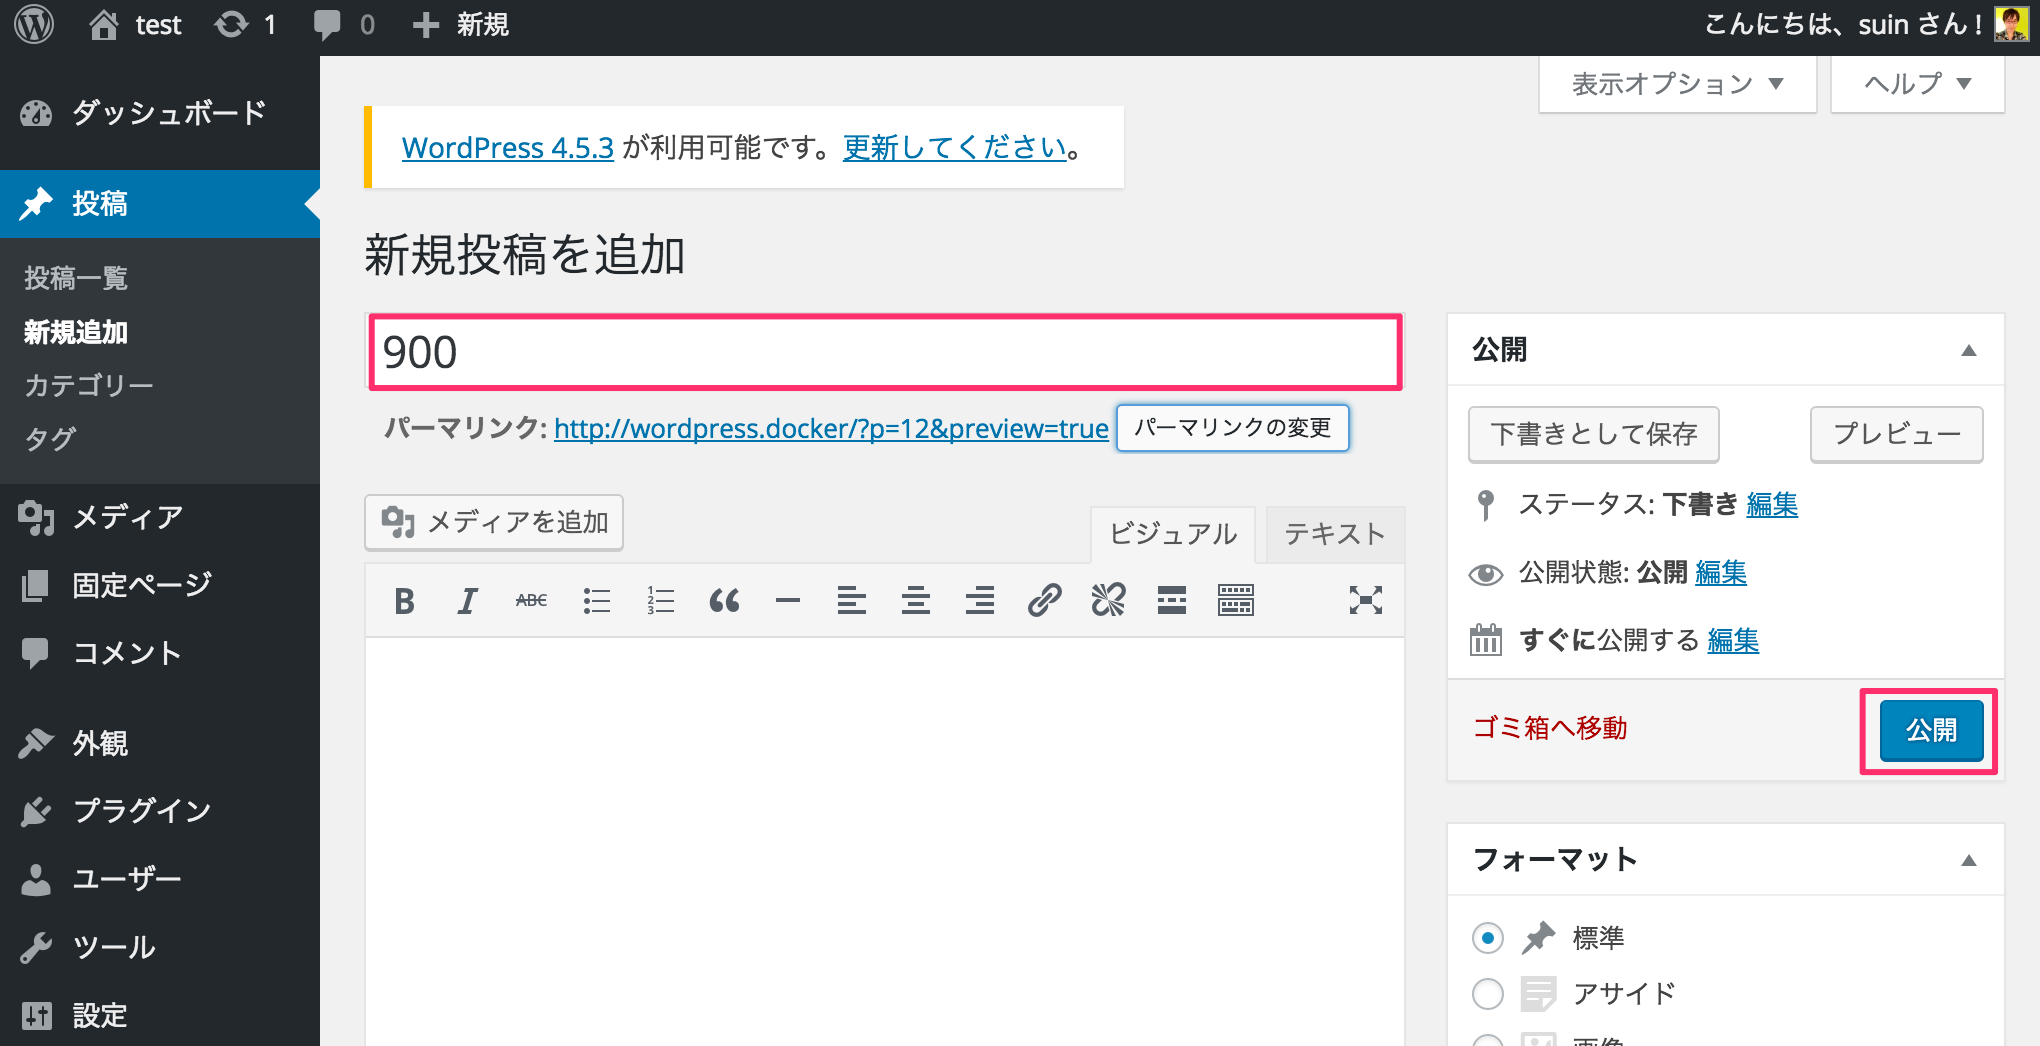The height and width of the screenshot is (1046, 2040).
Task: Click the 新規 plus menu in admin bar
Action: (x=461, y=24)
